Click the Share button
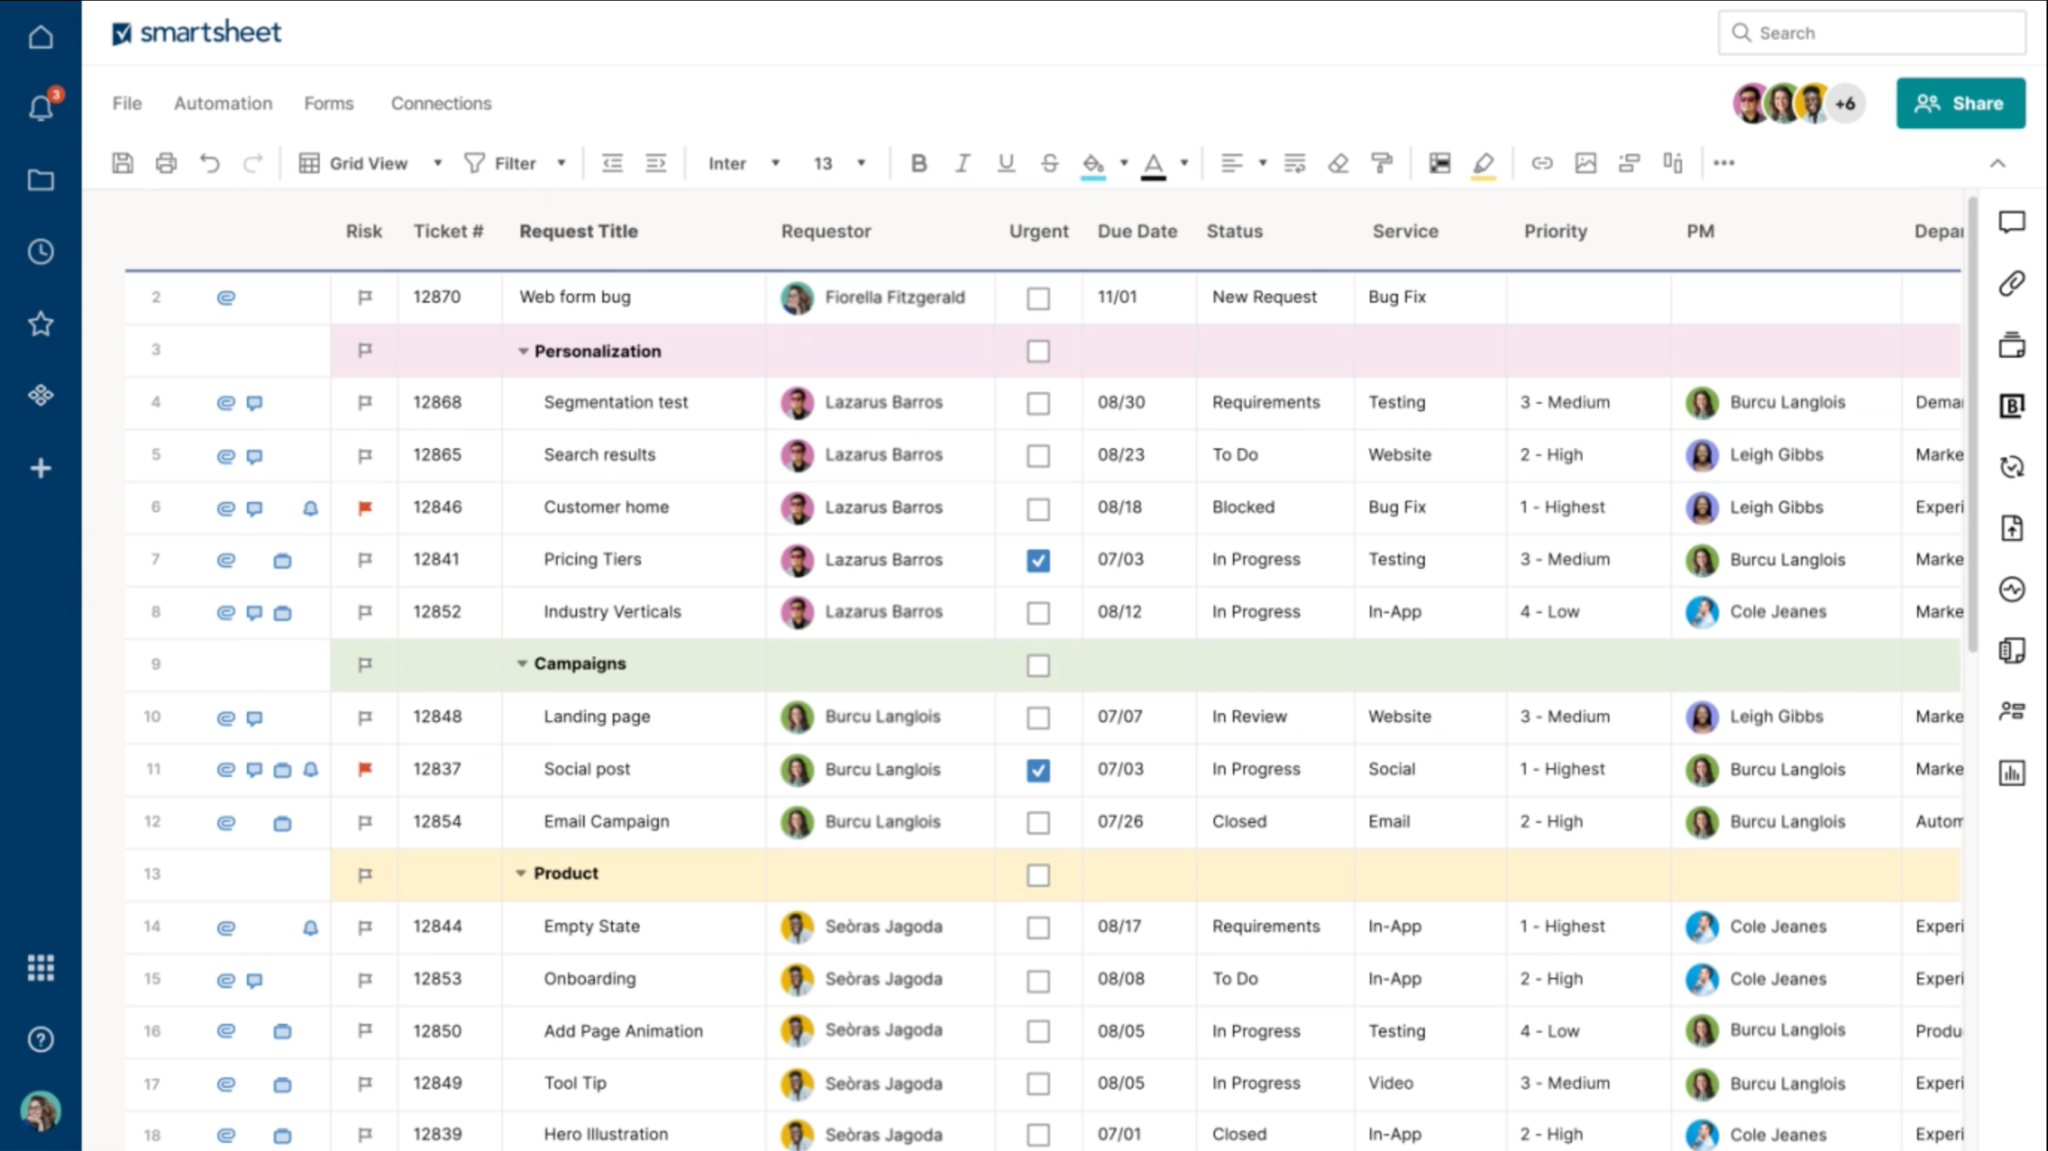 coord(1960,103)
